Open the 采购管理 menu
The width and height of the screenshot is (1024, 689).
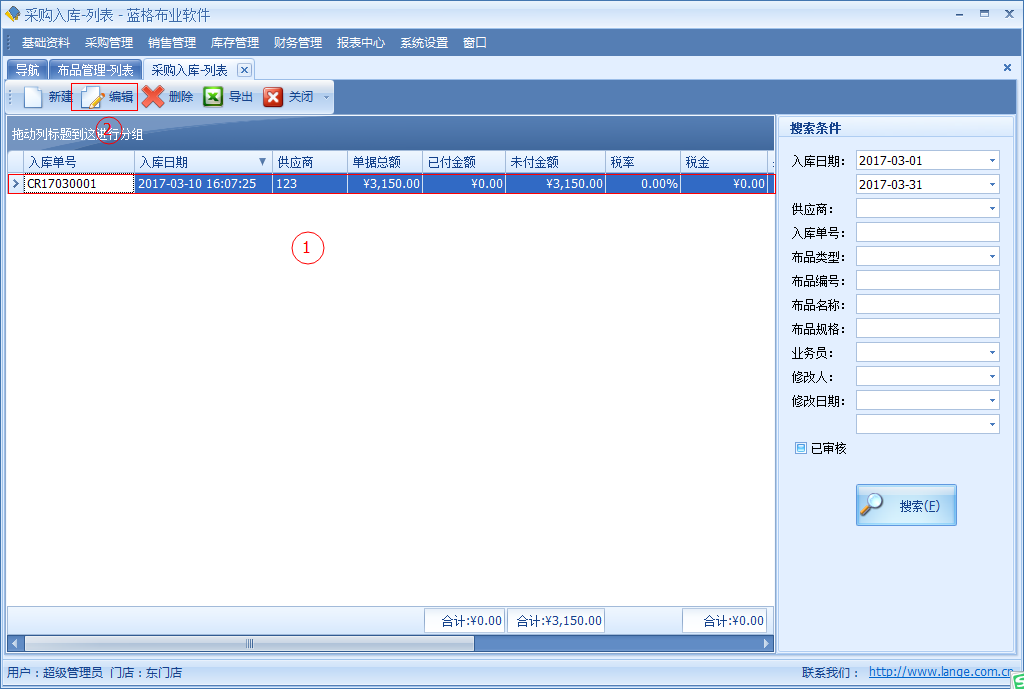pos(109,43)
